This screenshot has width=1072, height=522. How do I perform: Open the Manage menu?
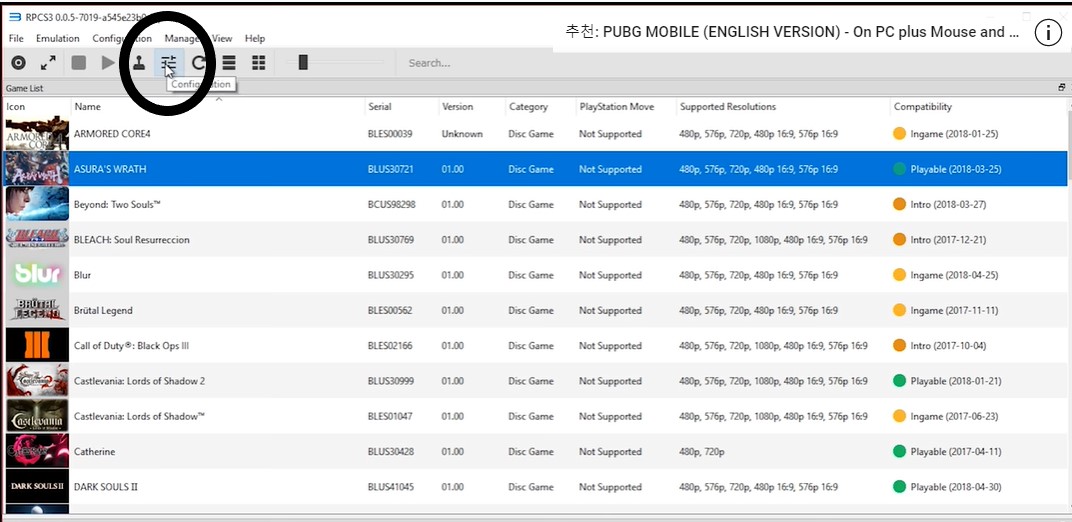coord(183,38)
